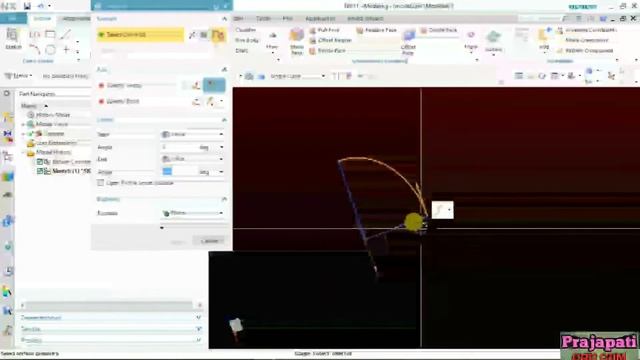640x360 pixels.
Task: Click the Offset Region tool
Action: coord(331,40)
